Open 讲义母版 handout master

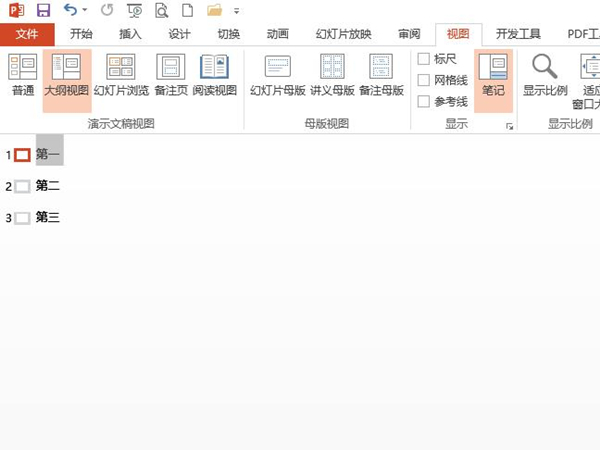pyautogui.click(x=332, y=76)
